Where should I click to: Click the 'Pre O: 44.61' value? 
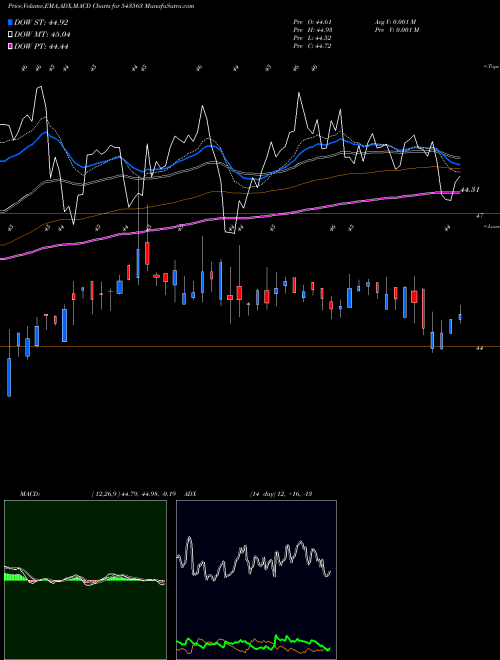[x=313, y=22]
